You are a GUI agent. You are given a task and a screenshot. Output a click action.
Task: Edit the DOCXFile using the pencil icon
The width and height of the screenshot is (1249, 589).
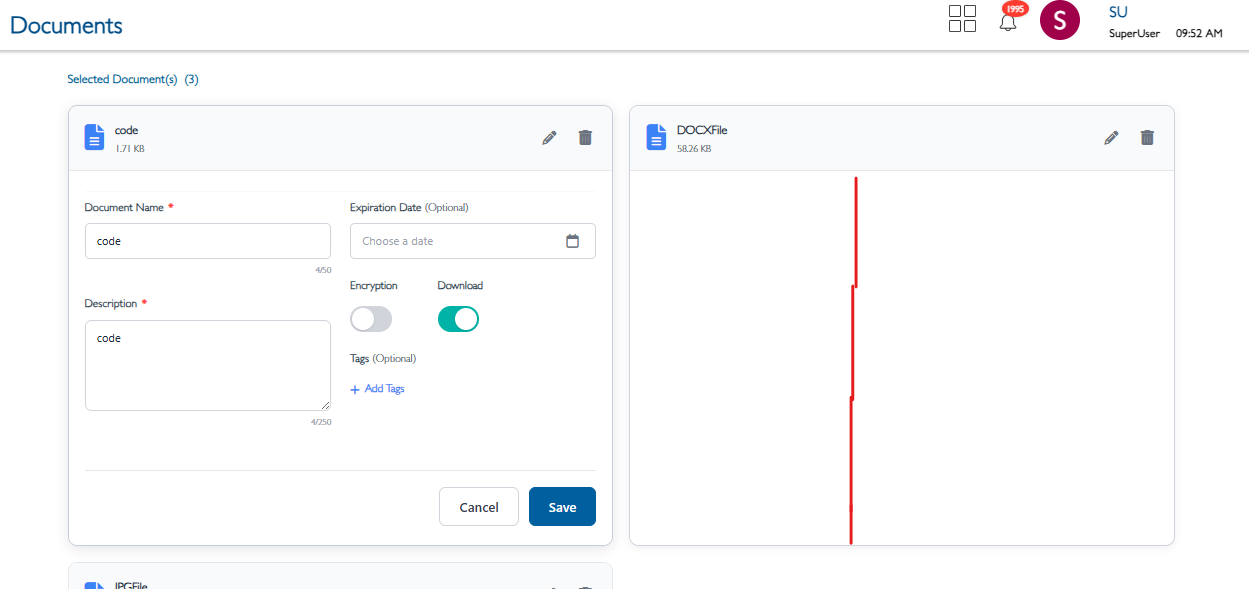1111,138
